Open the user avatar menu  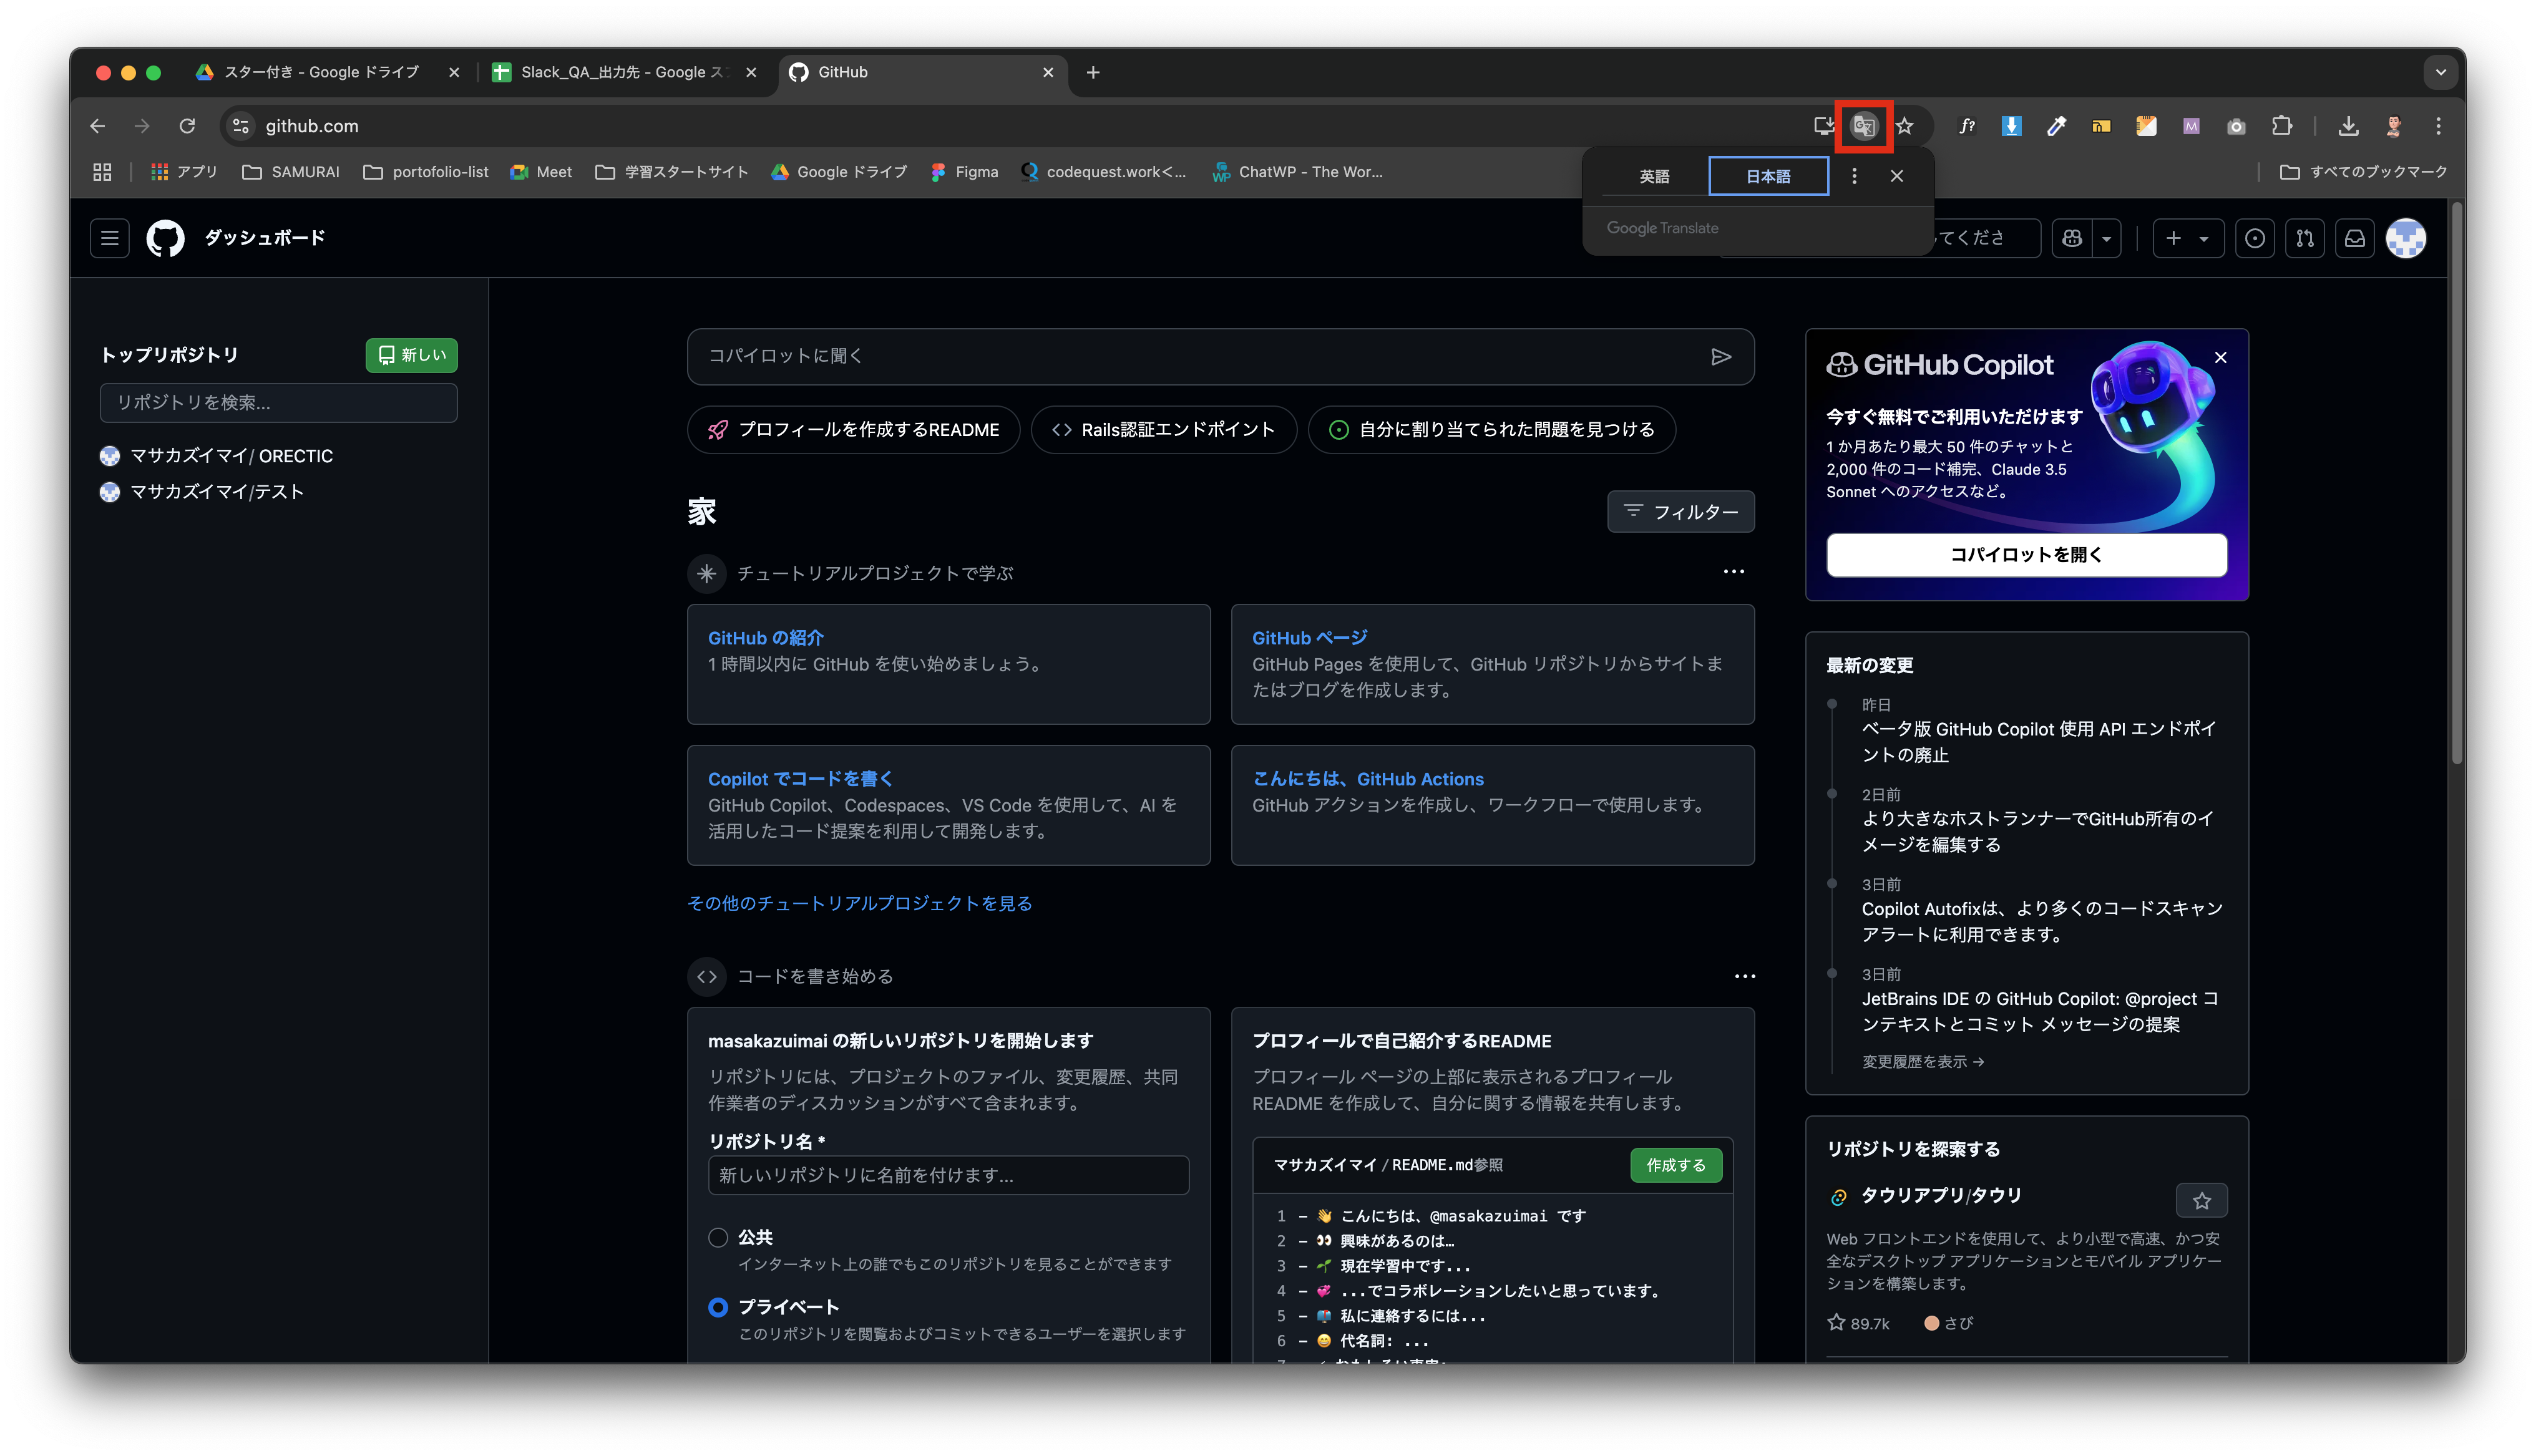coord(2406,238)
